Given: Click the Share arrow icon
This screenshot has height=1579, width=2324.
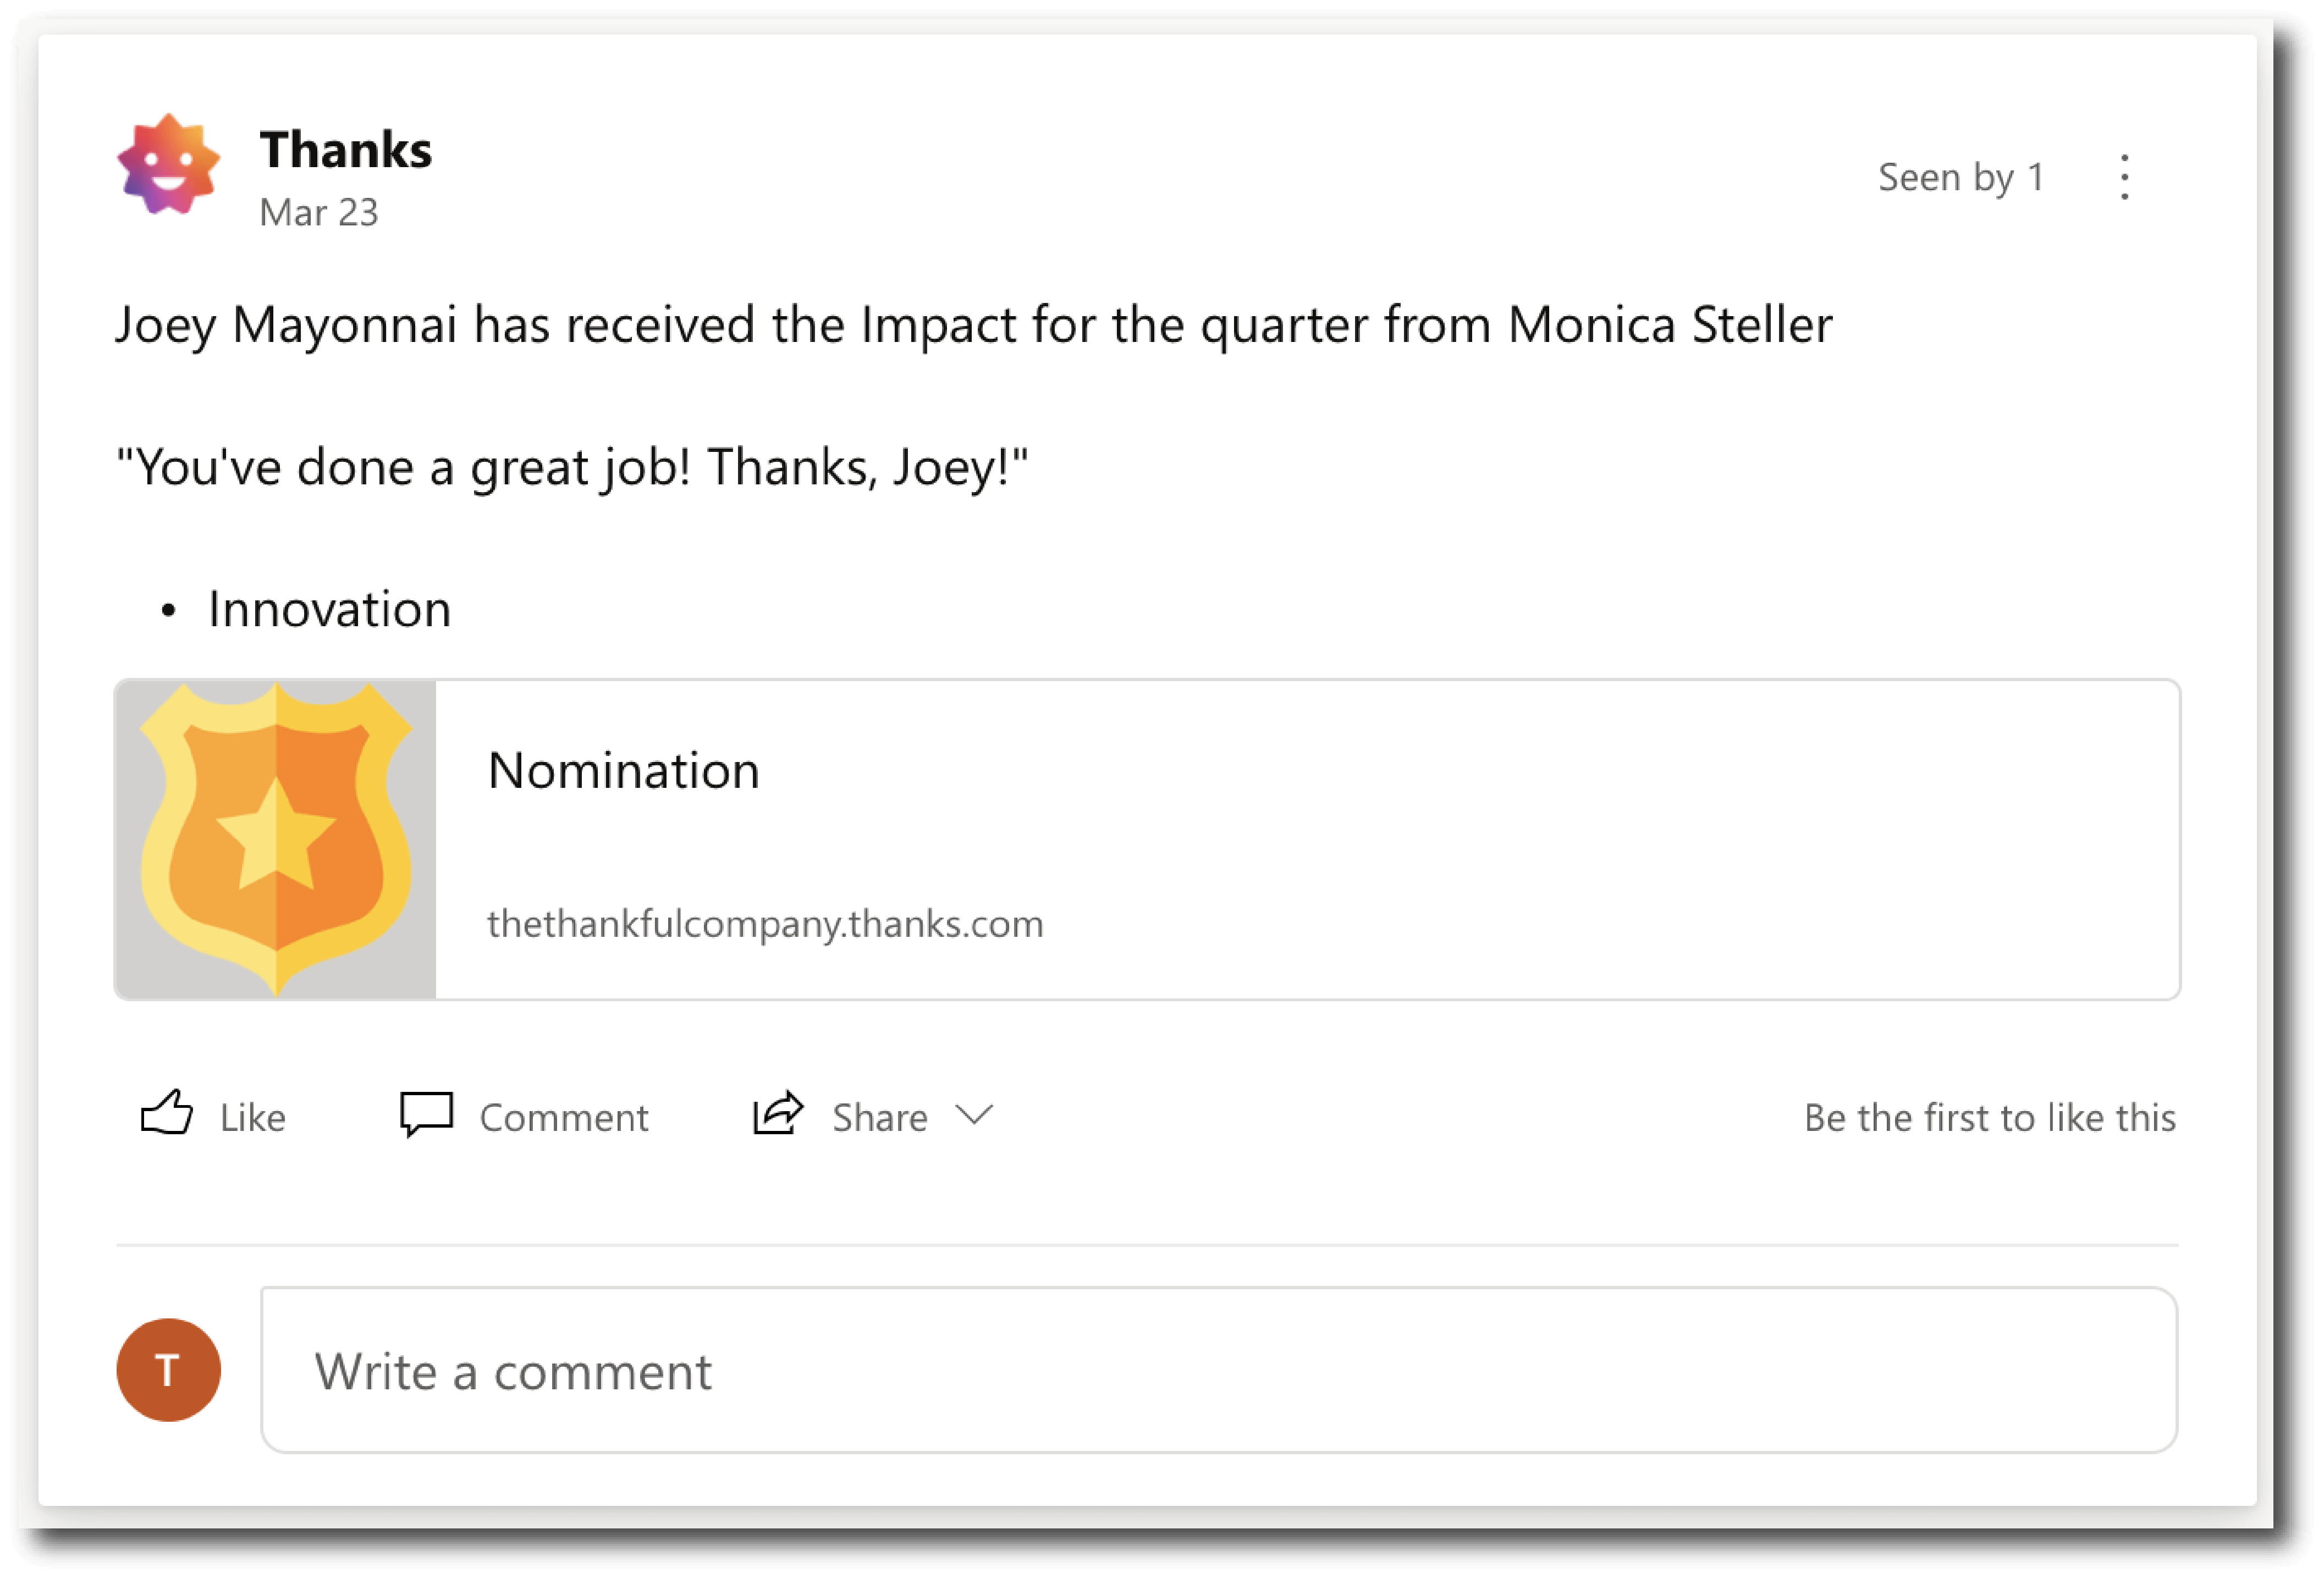Looking at the screenshot, I should point(778,1113).
